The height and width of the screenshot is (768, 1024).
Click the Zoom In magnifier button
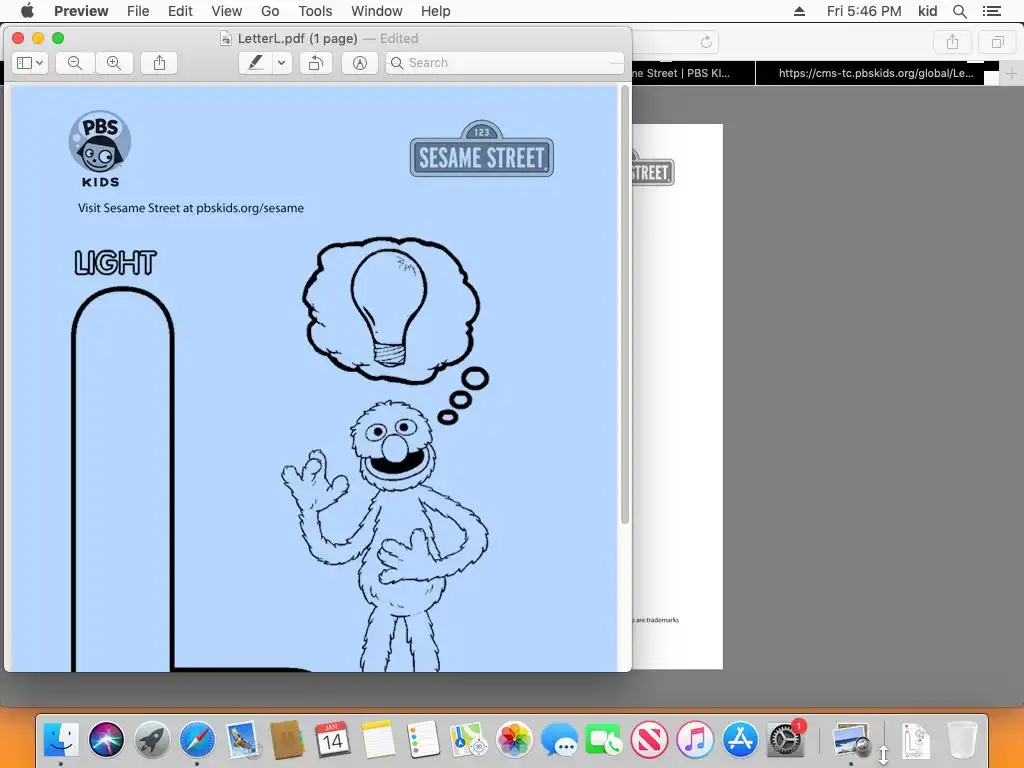click(114, 63)
